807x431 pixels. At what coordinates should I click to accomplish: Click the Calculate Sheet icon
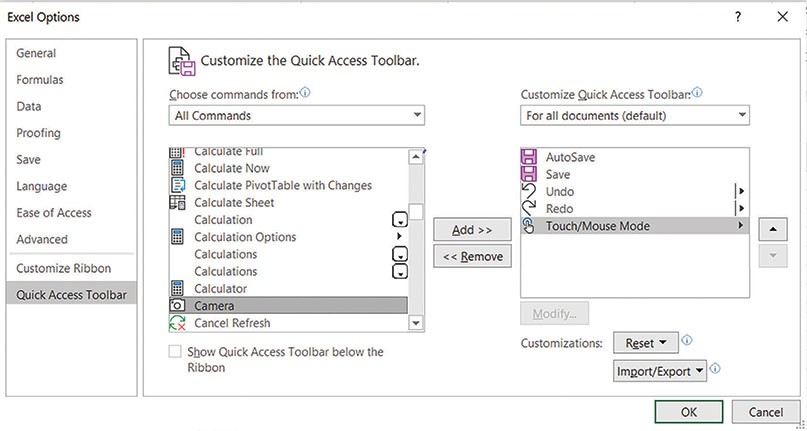pos(178,202)
